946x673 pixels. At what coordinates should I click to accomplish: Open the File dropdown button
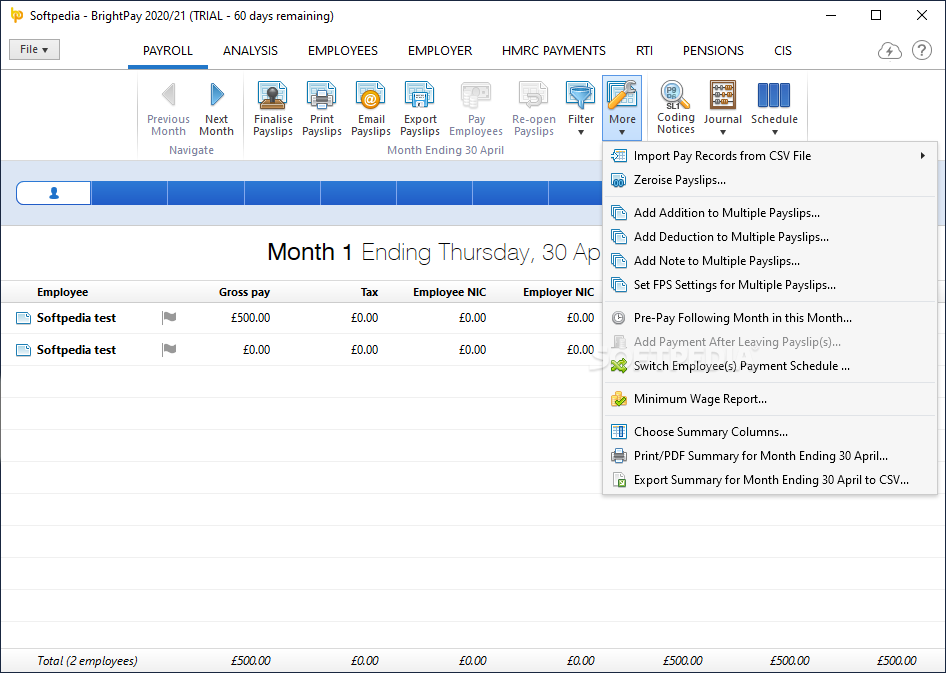click(34, 49)
